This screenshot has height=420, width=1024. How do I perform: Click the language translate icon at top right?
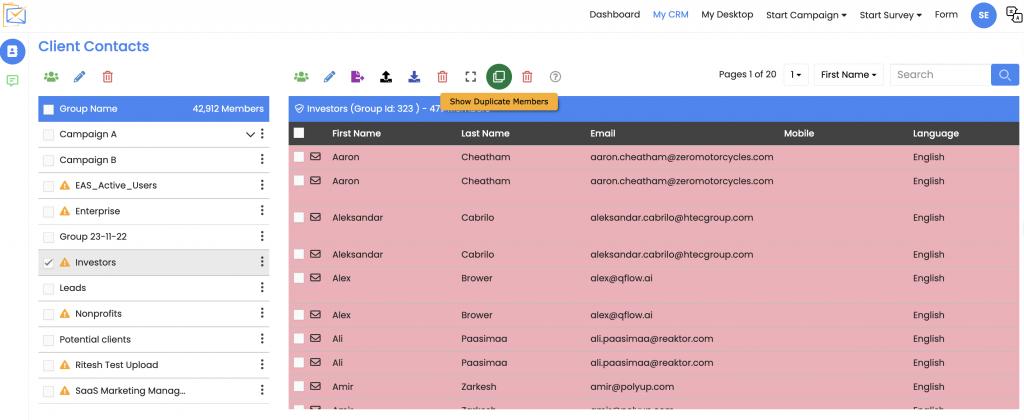click(1012, 15)
